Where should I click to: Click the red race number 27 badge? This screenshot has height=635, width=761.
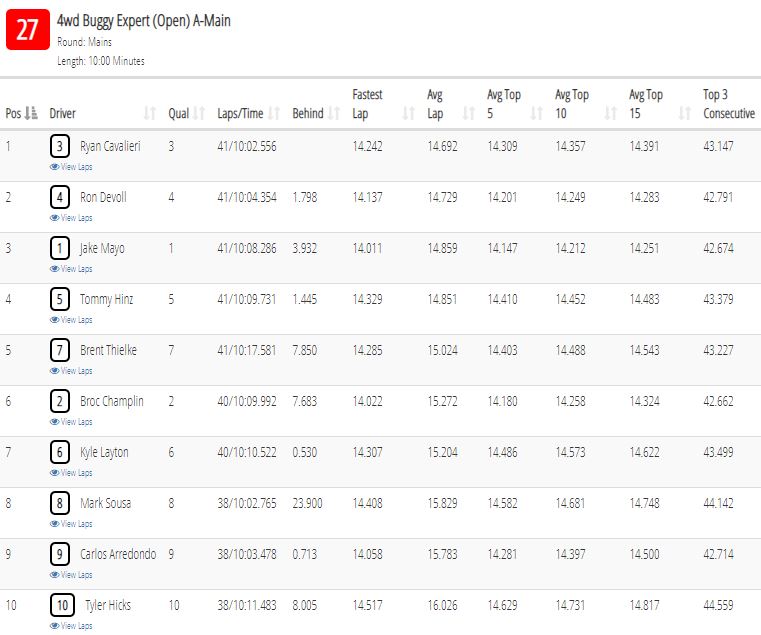click(28, 30)
